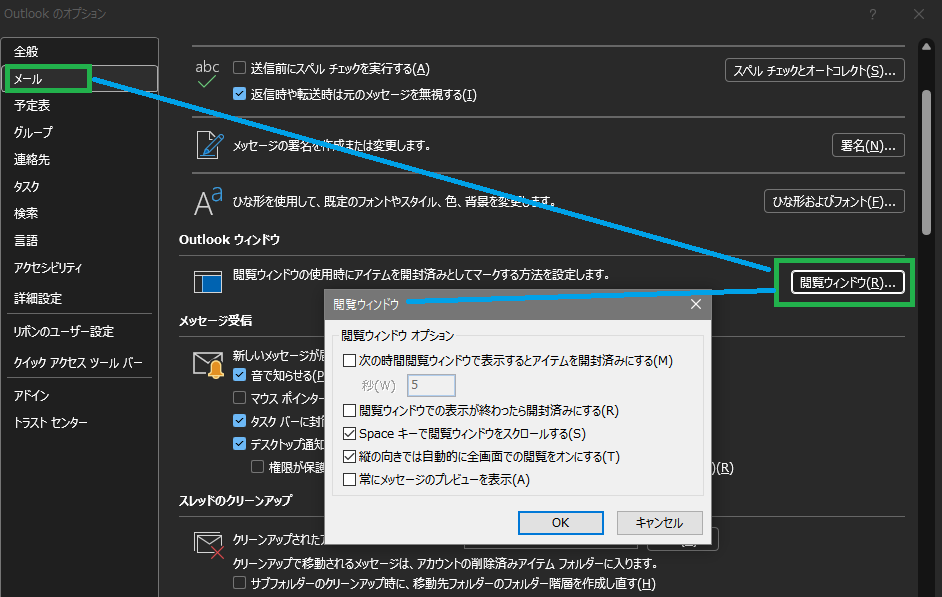Viewport: 942px width, 597px height.
Task: Click the vertical scrollbar thumb
Action: (926, 162)
